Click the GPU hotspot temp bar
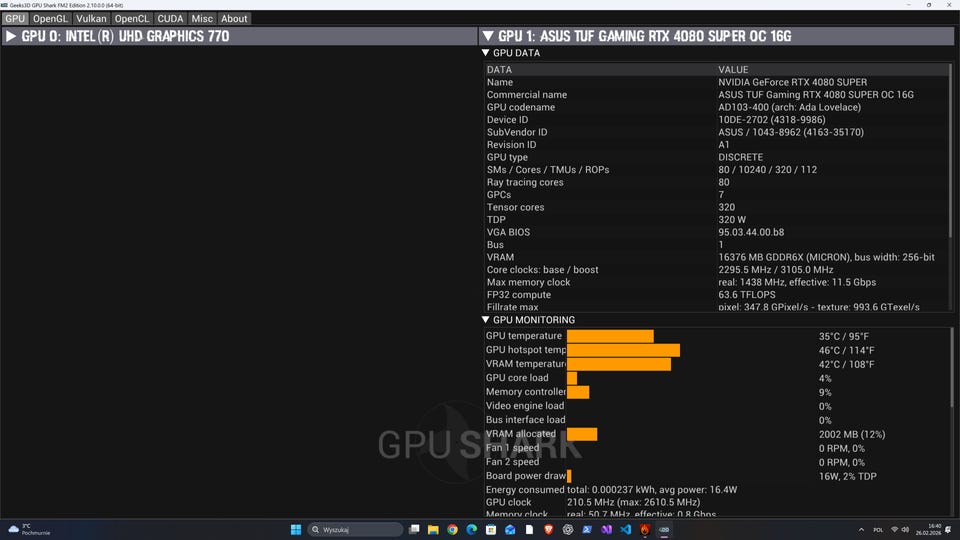 pos(623,350)
